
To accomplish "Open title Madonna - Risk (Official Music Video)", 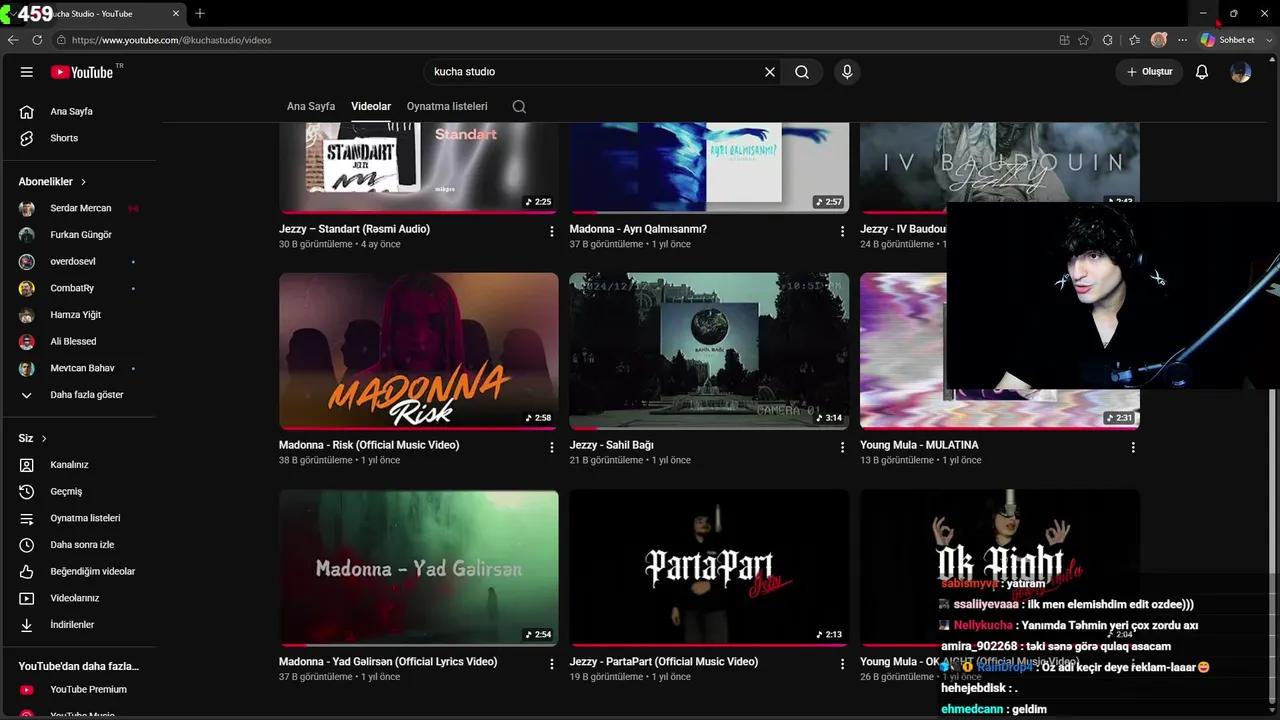I will coord(369,445).
